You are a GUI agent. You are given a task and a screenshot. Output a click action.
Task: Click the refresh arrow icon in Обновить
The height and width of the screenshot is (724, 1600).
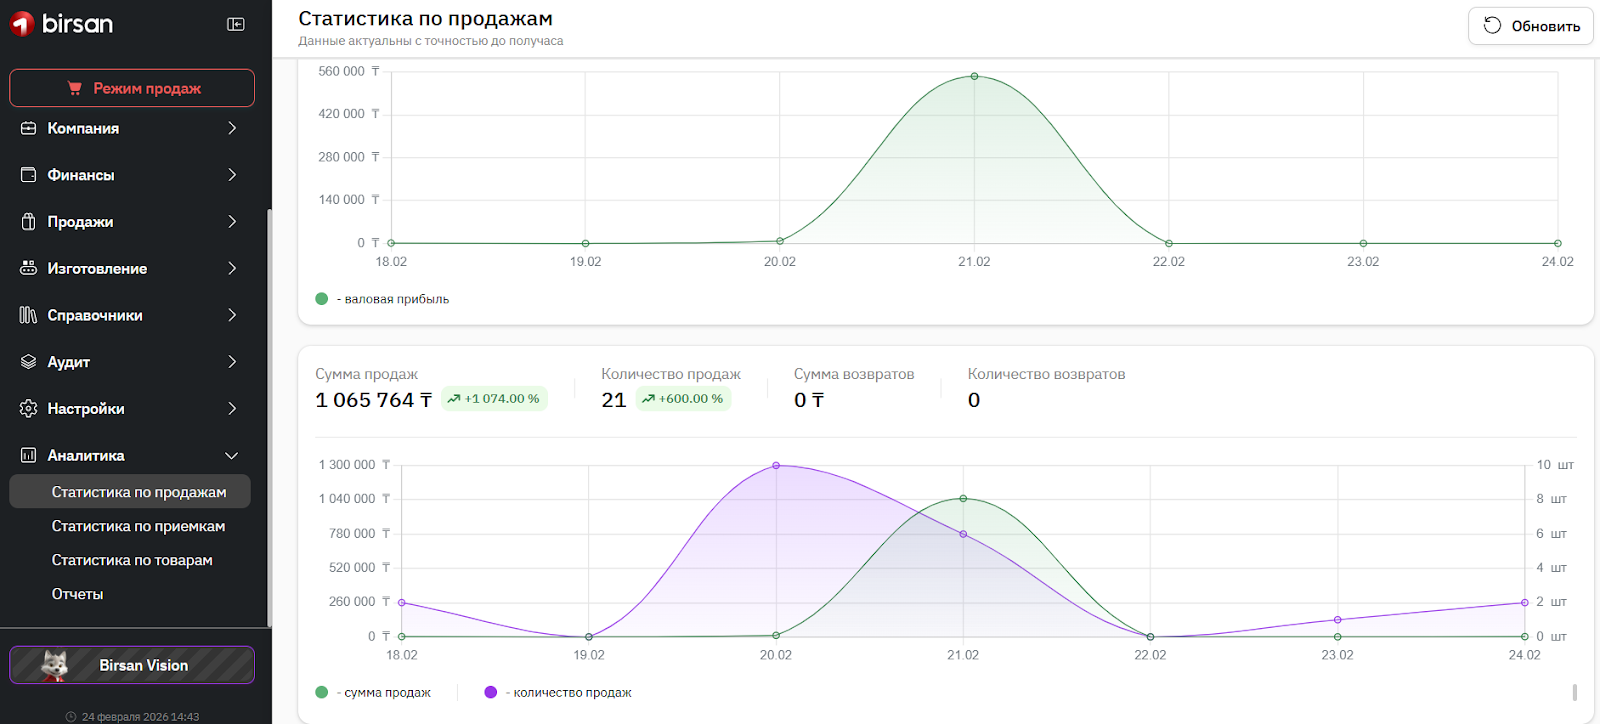[1492, 26]
